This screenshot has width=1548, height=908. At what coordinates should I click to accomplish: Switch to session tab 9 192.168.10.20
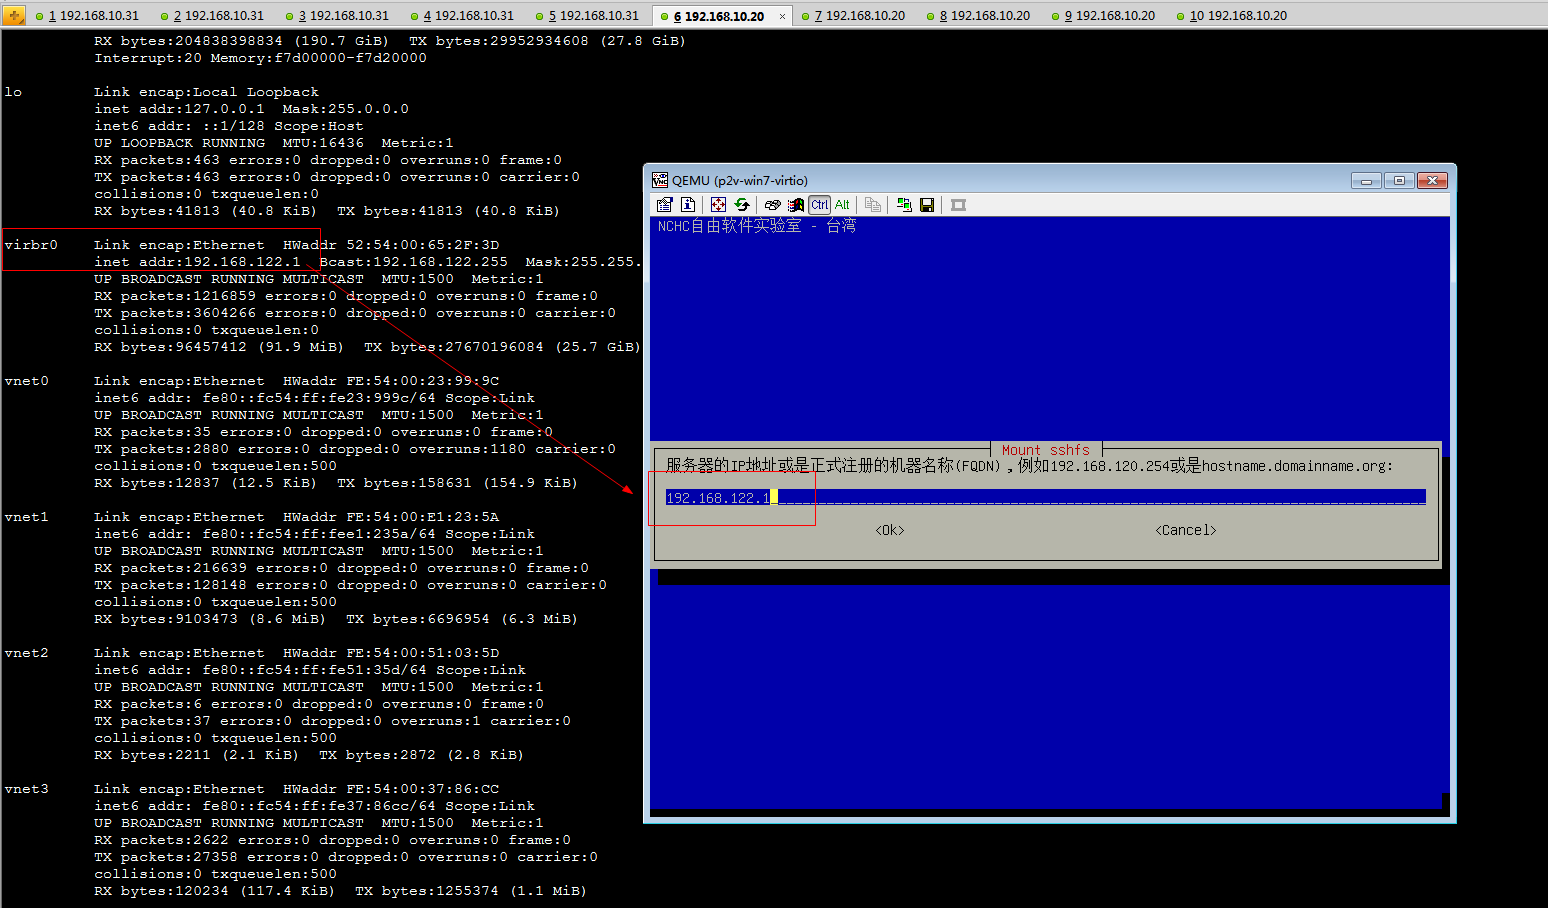click(x=1102, y=16)
